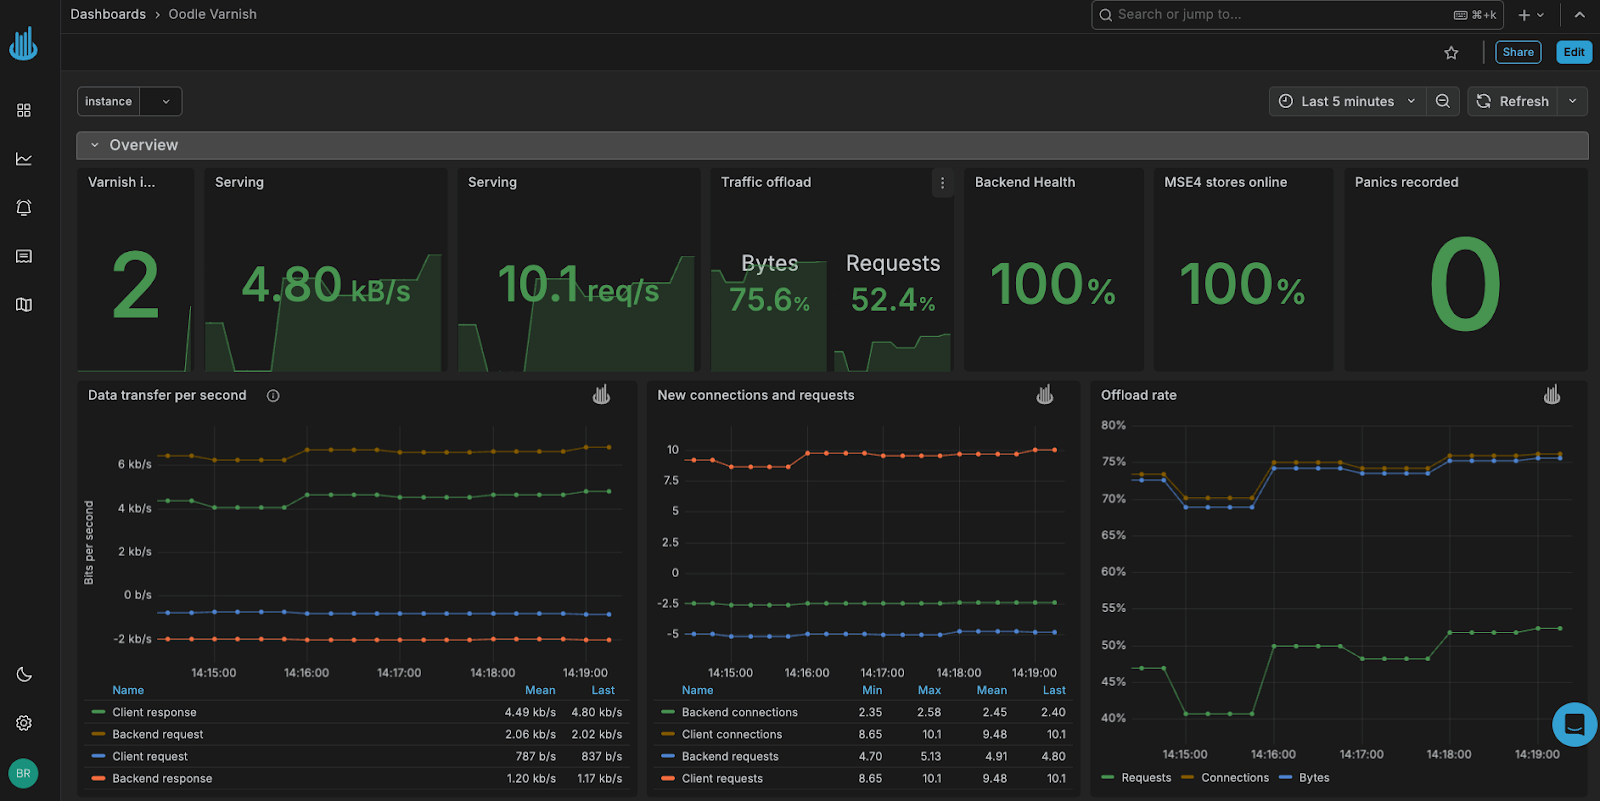Open the dashboards grid icon in sidebar
1600x801 pixels.
(24, 110)
